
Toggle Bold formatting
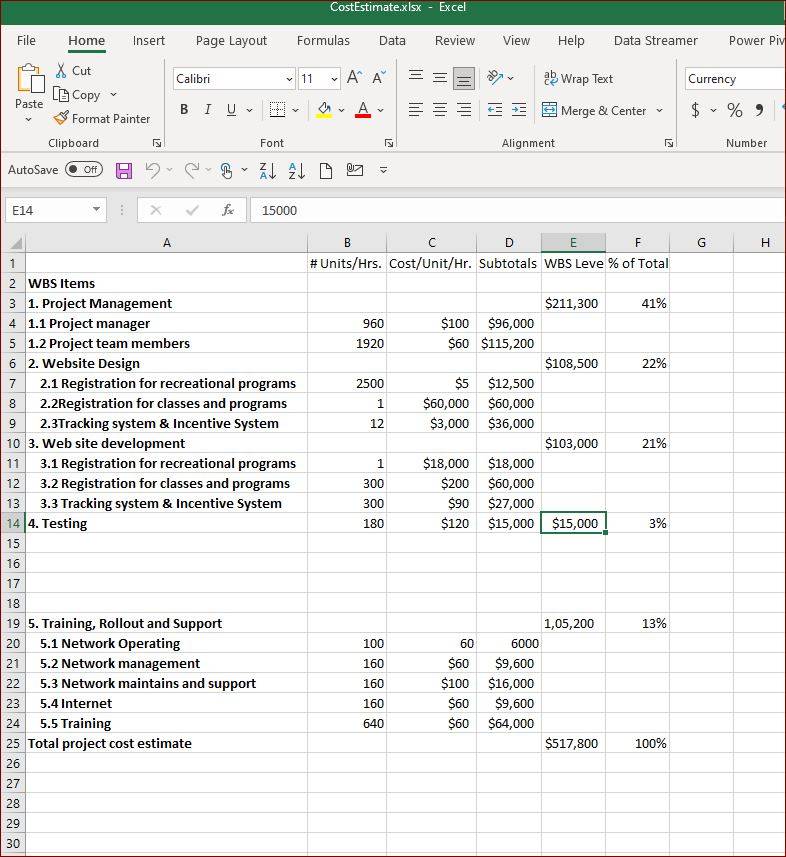184,109
